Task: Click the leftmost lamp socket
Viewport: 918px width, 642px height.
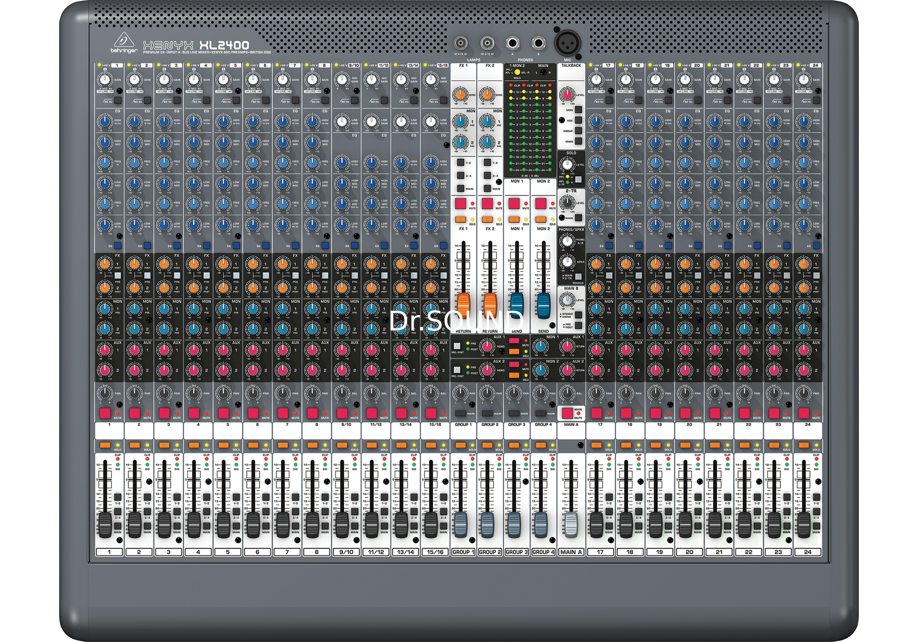Action: pyautogui.click(x=461, y=43)
